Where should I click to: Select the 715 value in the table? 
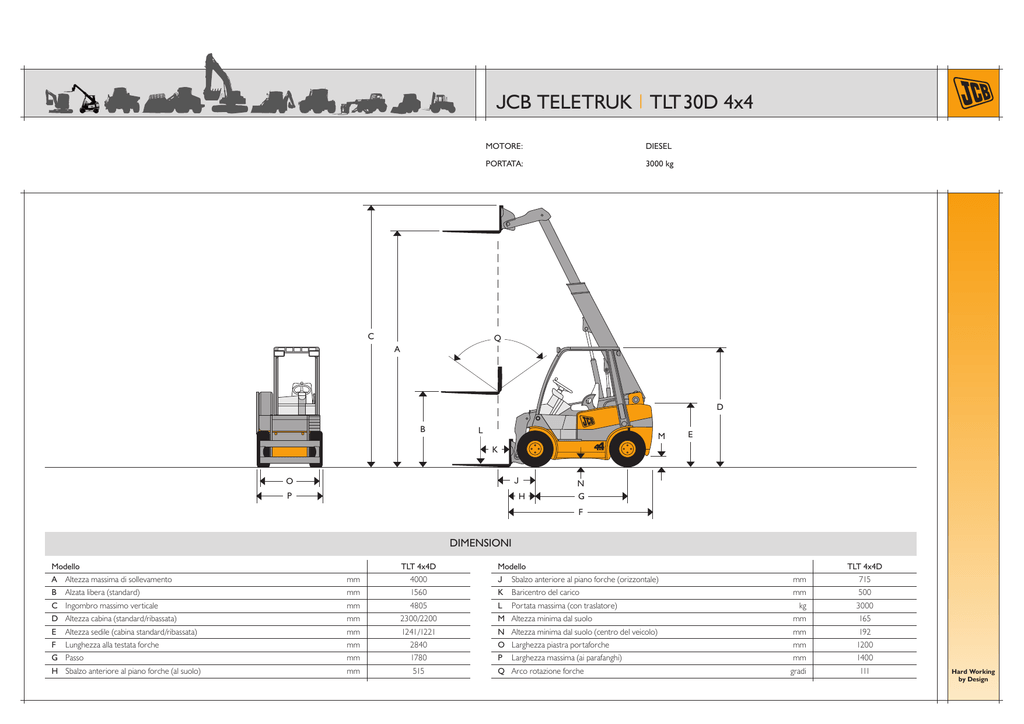pyautogui.click(x=865, y=580)
